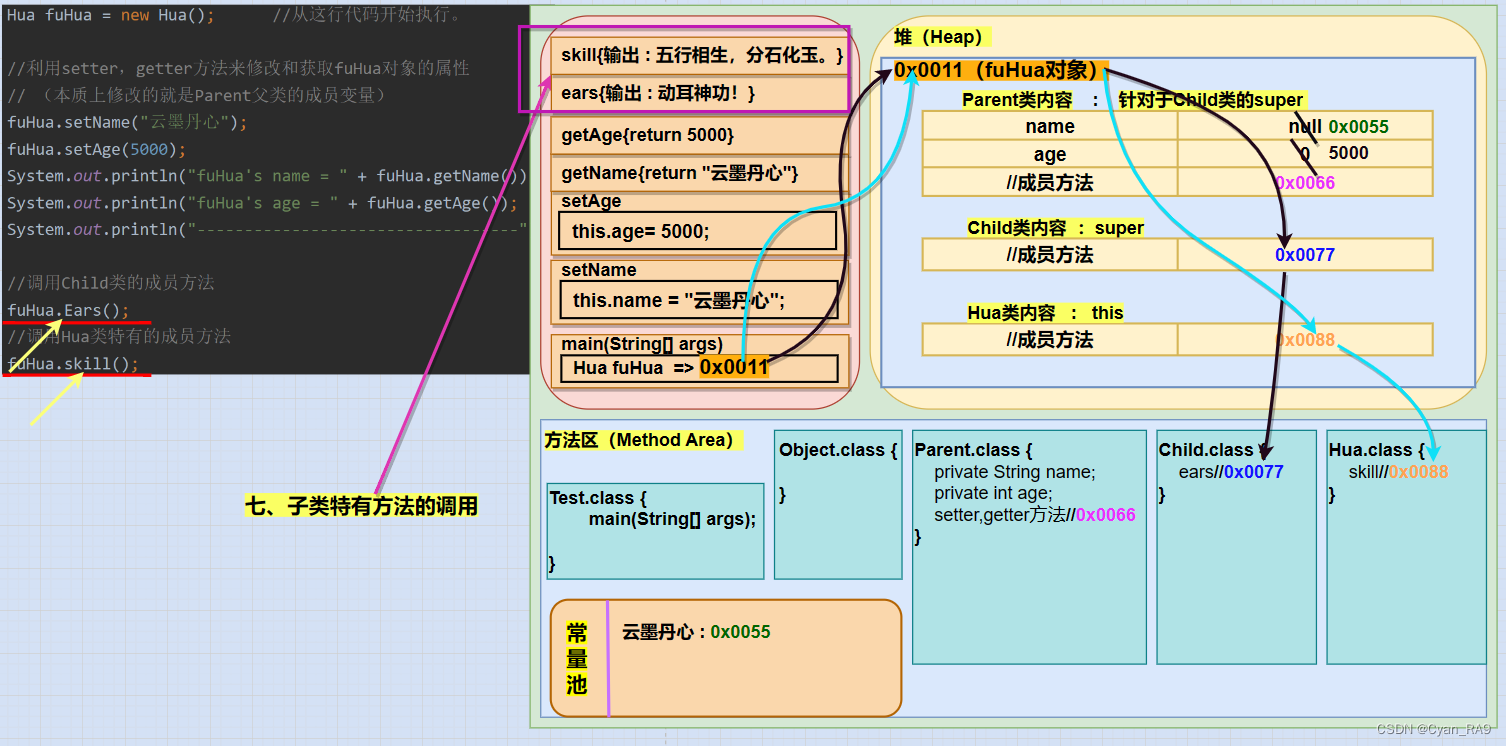Select the 'Test.class {' box title
1506x746 pixels.
[598, 498]
